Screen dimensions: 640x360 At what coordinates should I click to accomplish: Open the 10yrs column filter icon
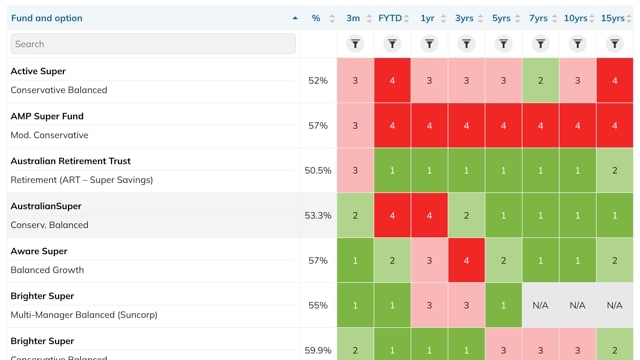tap(578, 44)
